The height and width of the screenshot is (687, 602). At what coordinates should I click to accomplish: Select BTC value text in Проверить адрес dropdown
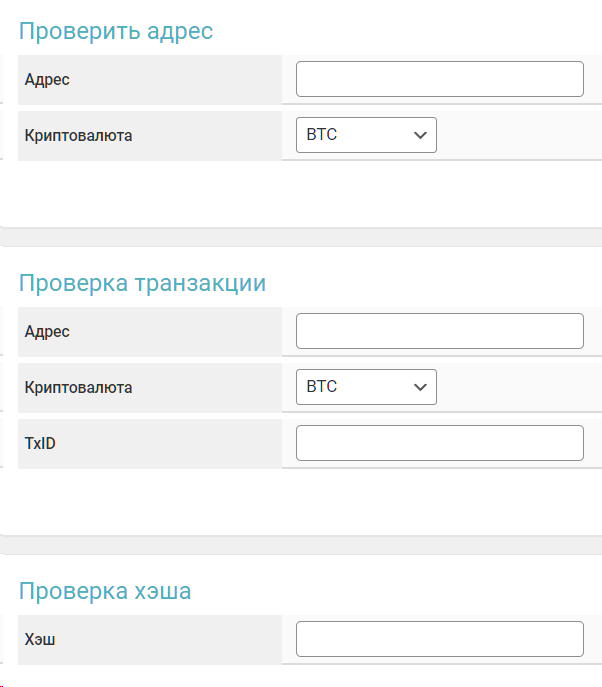pos(322,135)
